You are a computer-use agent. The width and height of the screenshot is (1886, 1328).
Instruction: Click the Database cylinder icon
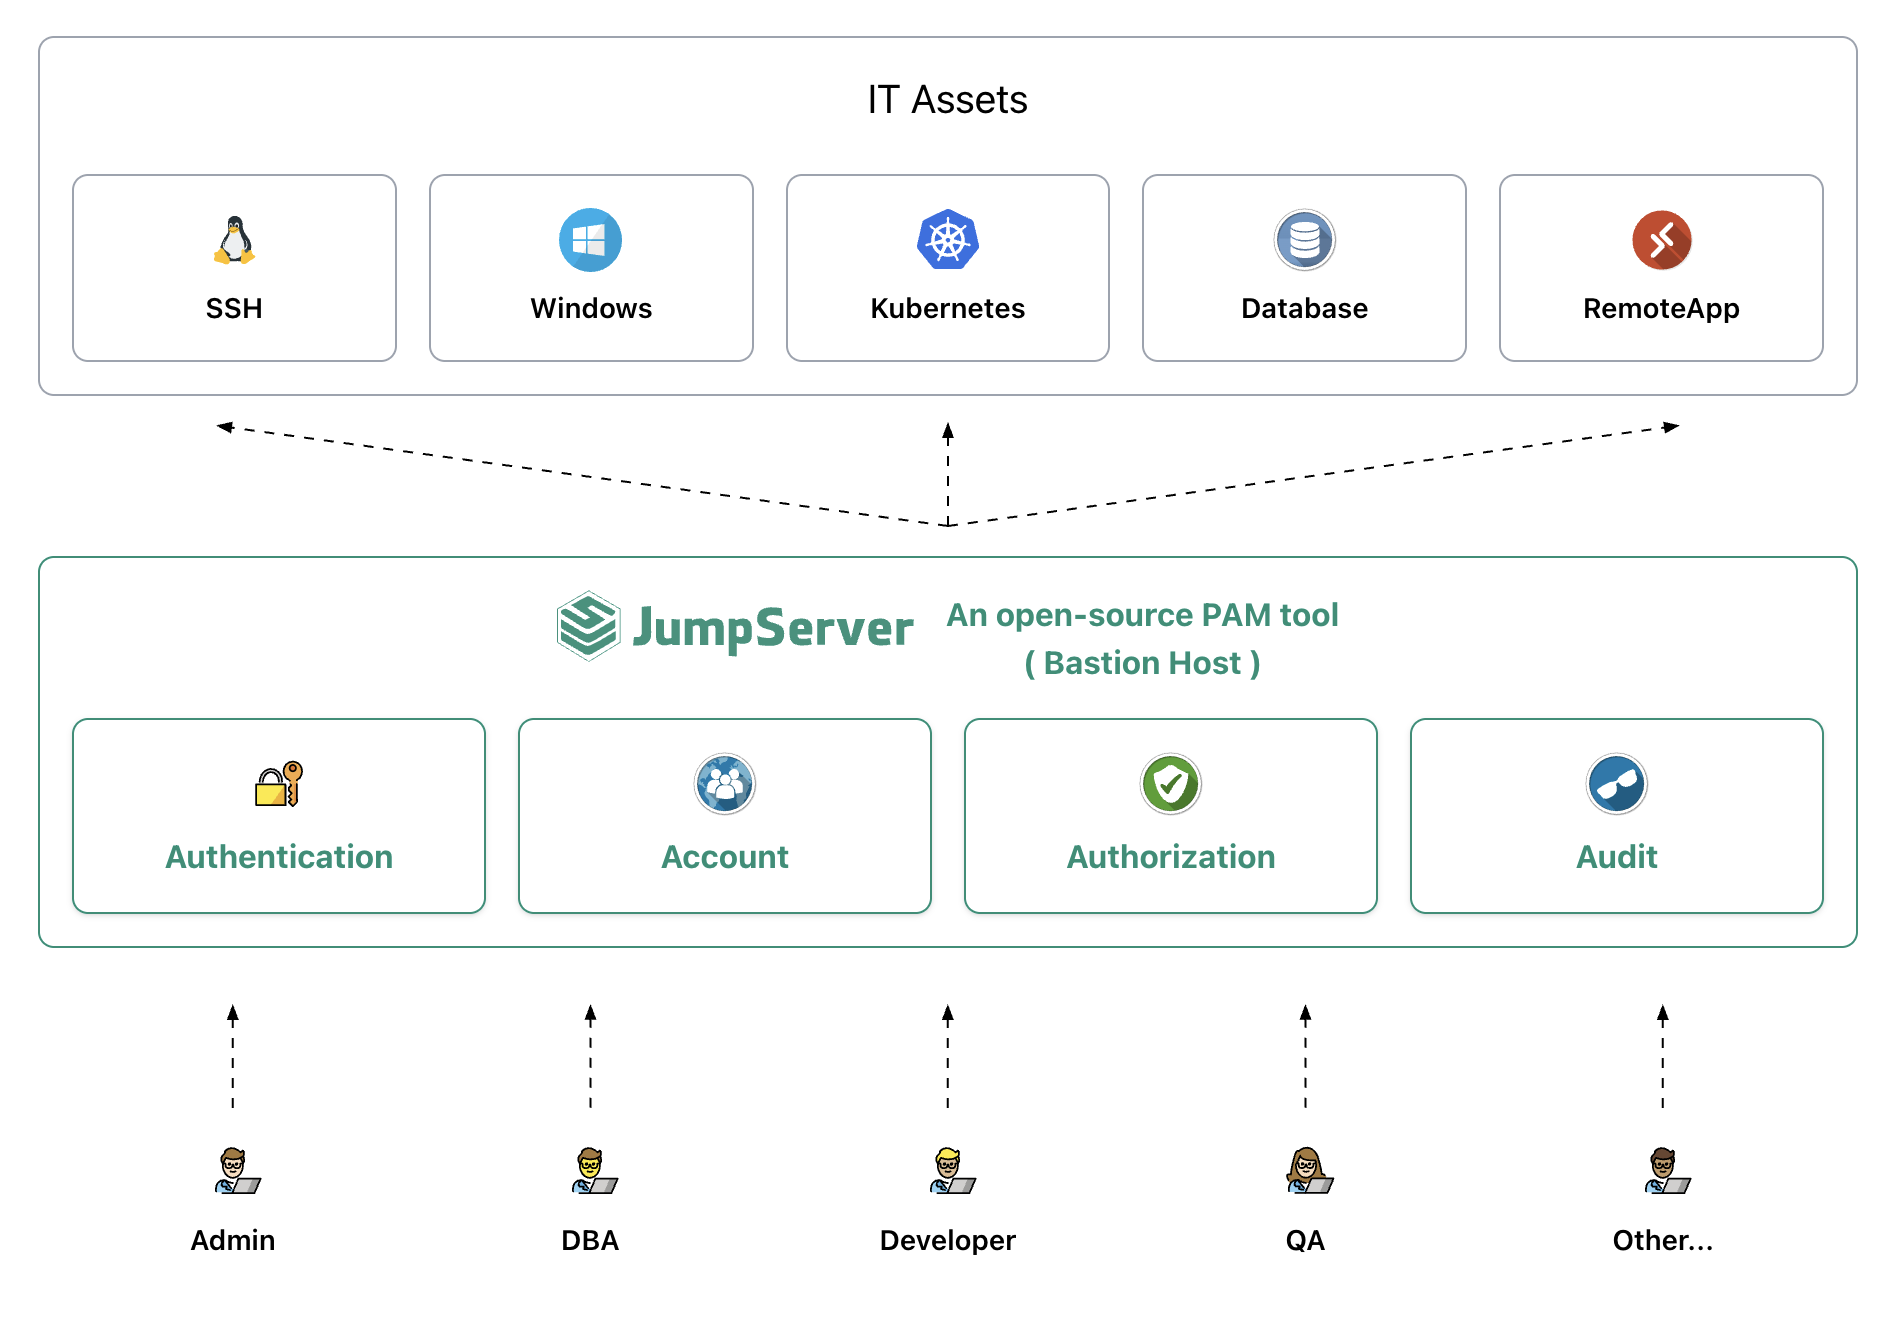click(1305, 240)
